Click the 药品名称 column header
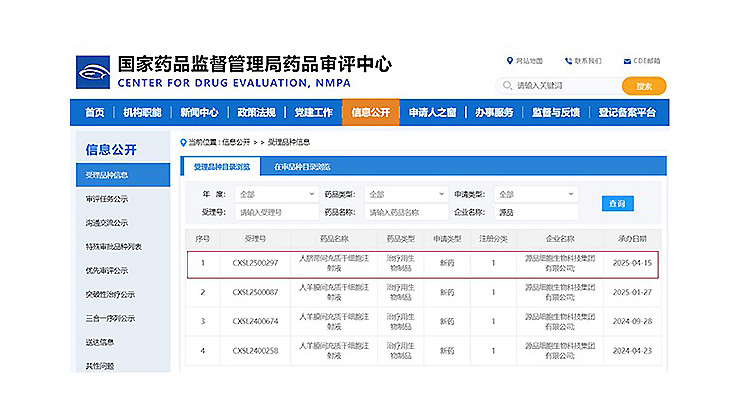 click(334, 239)
